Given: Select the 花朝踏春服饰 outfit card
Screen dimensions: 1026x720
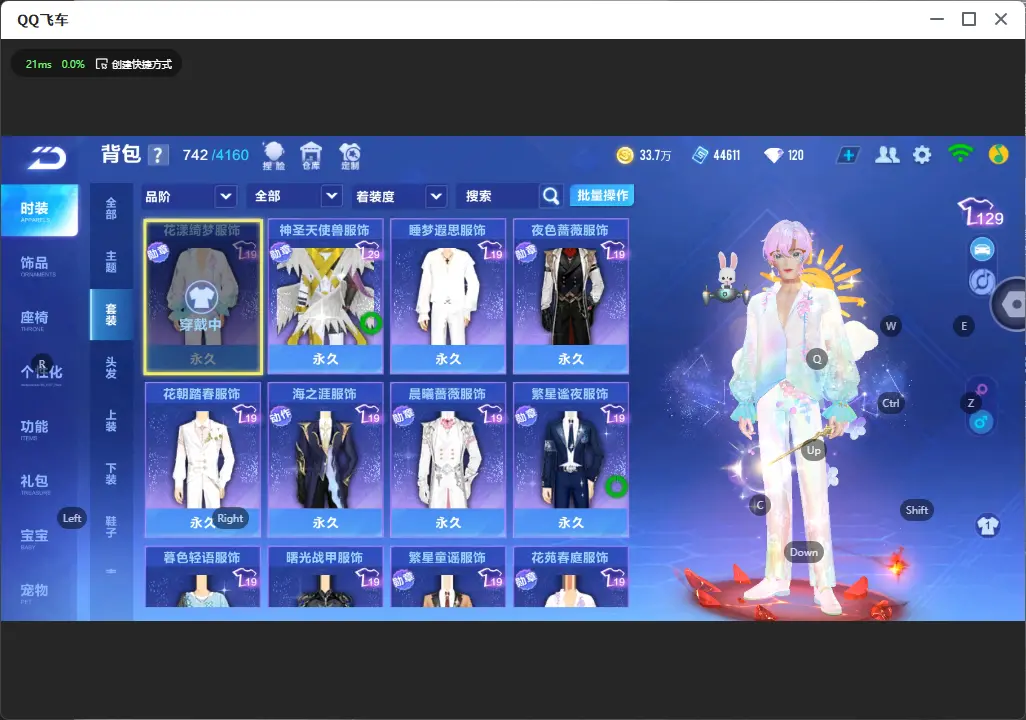Looking at the screenshot, I should click(203, 460).
